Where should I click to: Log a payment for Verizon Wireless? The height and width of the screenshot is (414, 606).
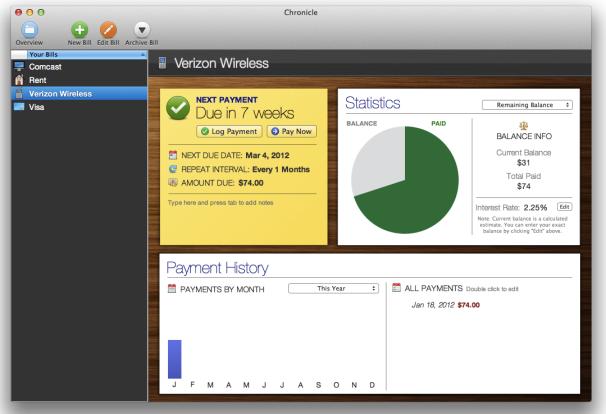(x=229, y=131)
